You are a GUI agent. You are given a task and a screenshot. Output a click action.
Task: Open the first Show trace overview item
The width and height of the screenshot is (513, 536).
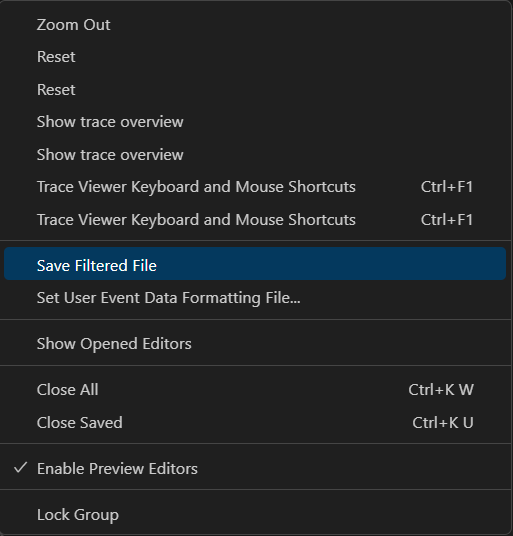[x=255, y=122]
